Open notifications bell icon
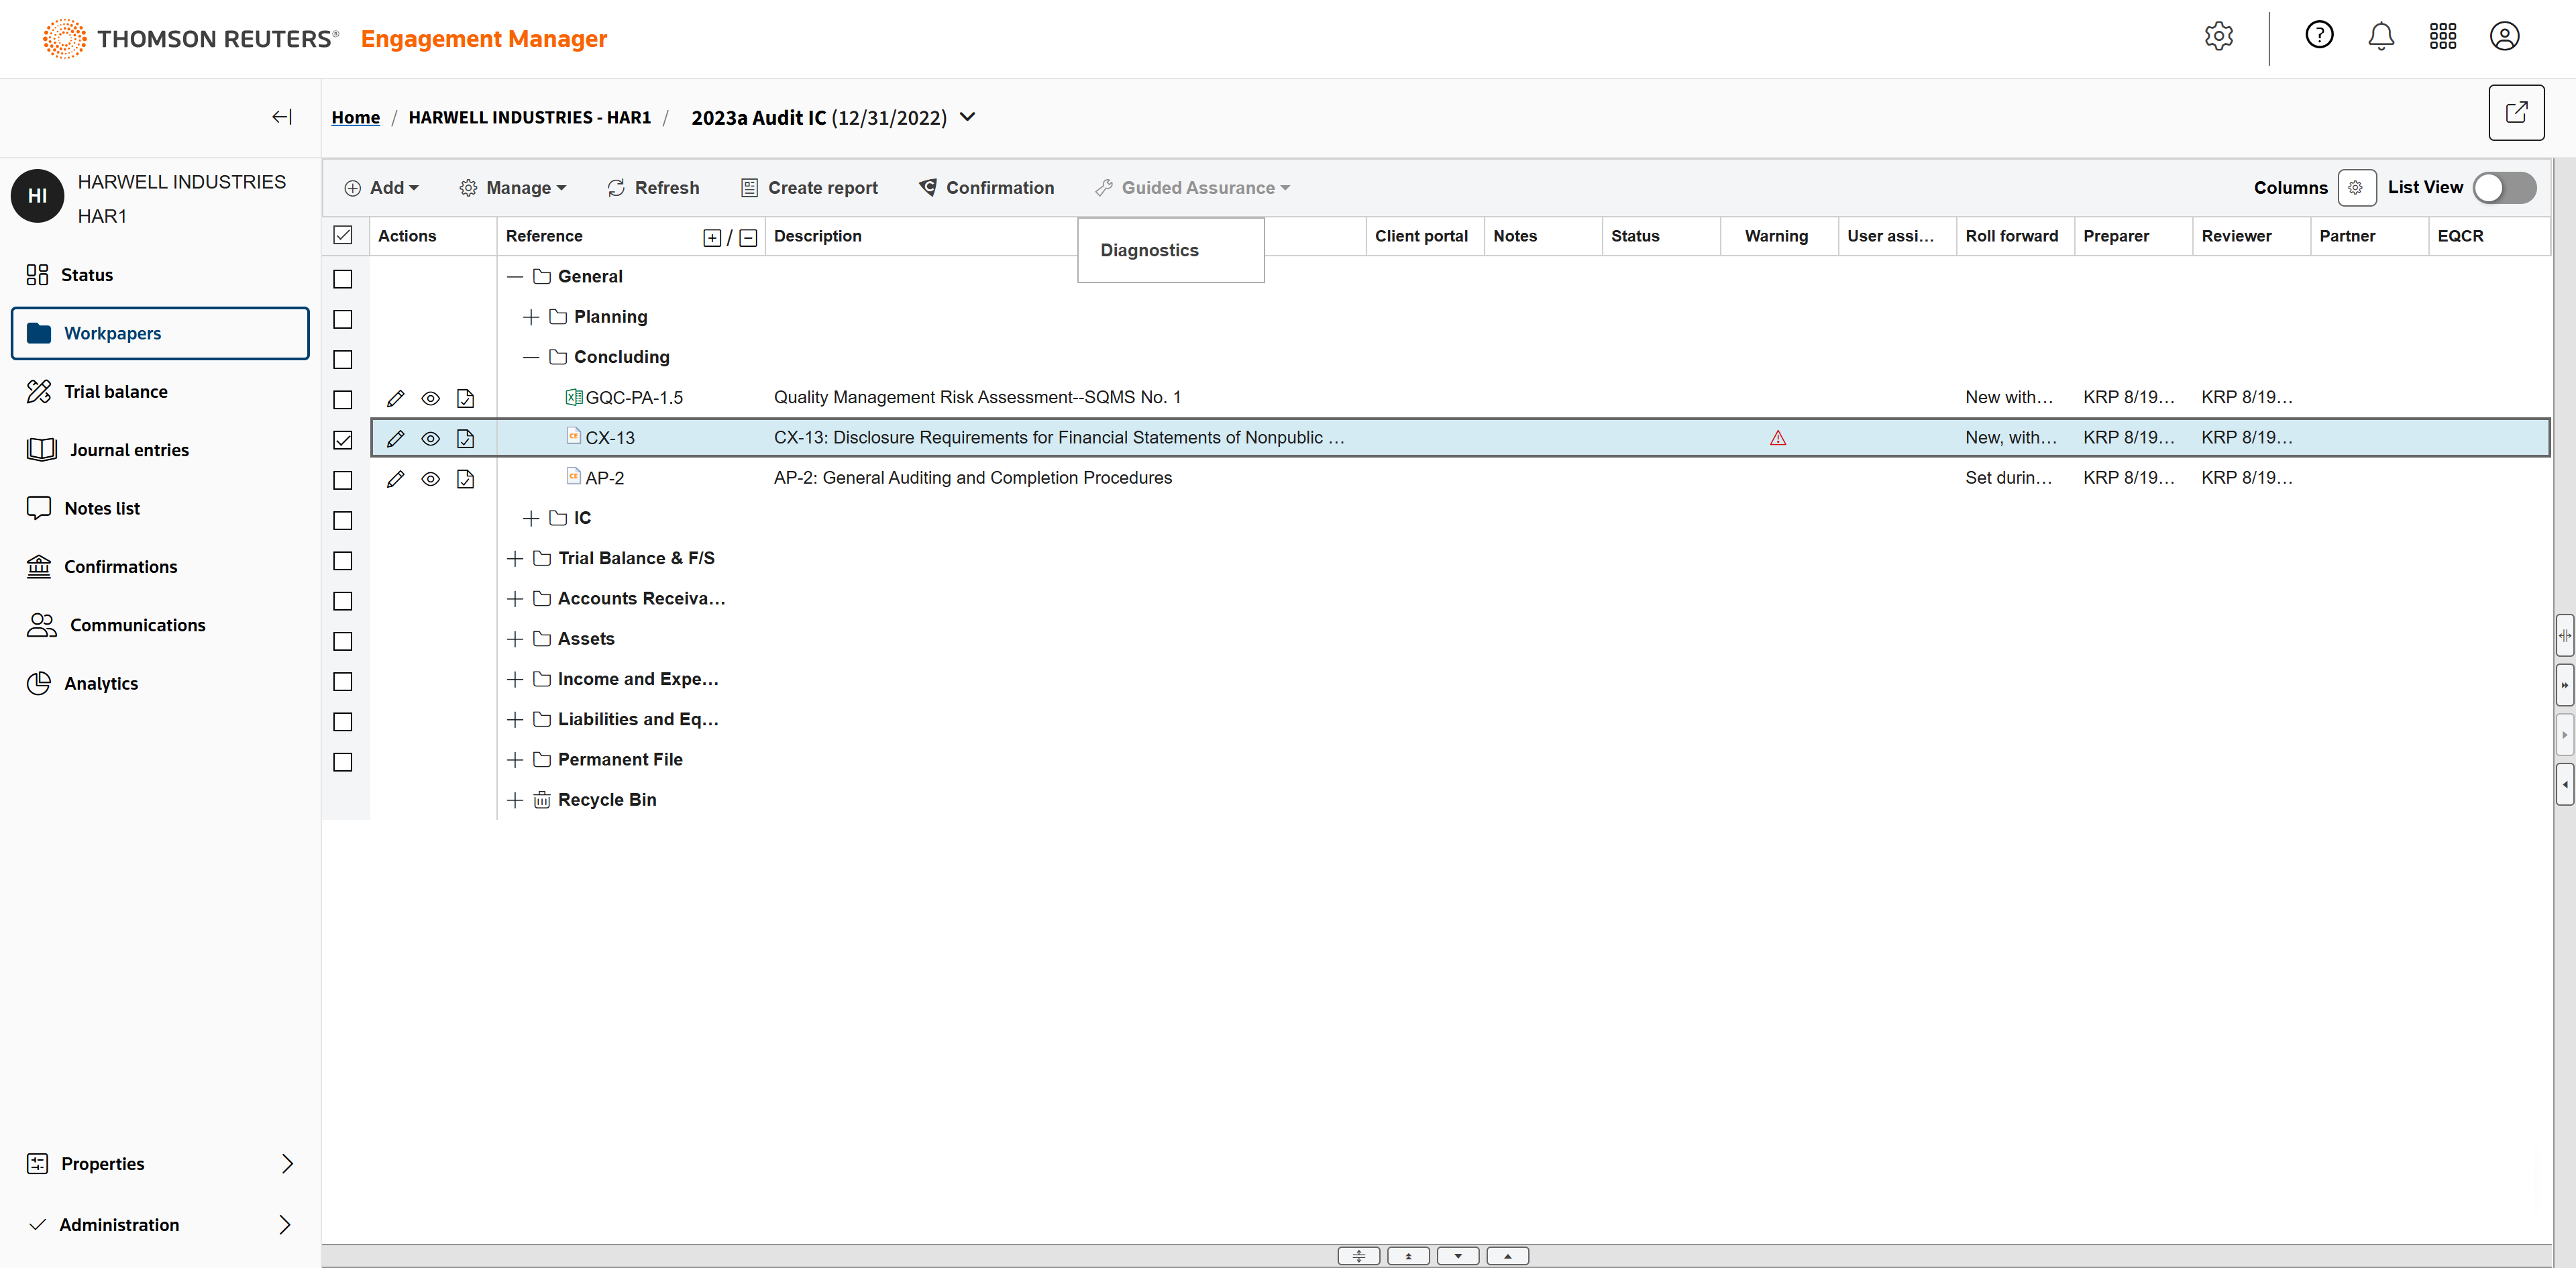The width and height of the screenshot is (2576, 1268). click(2381, 36)
